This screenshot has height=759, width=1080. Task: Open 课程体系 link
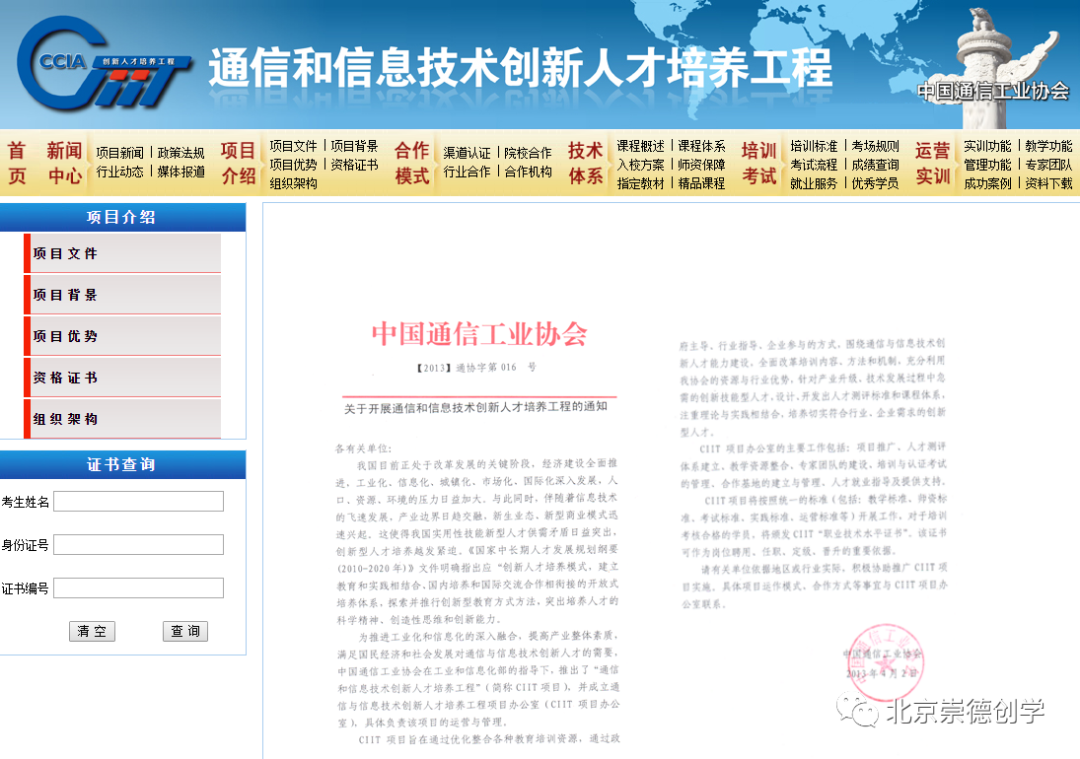tap(702, 146)
